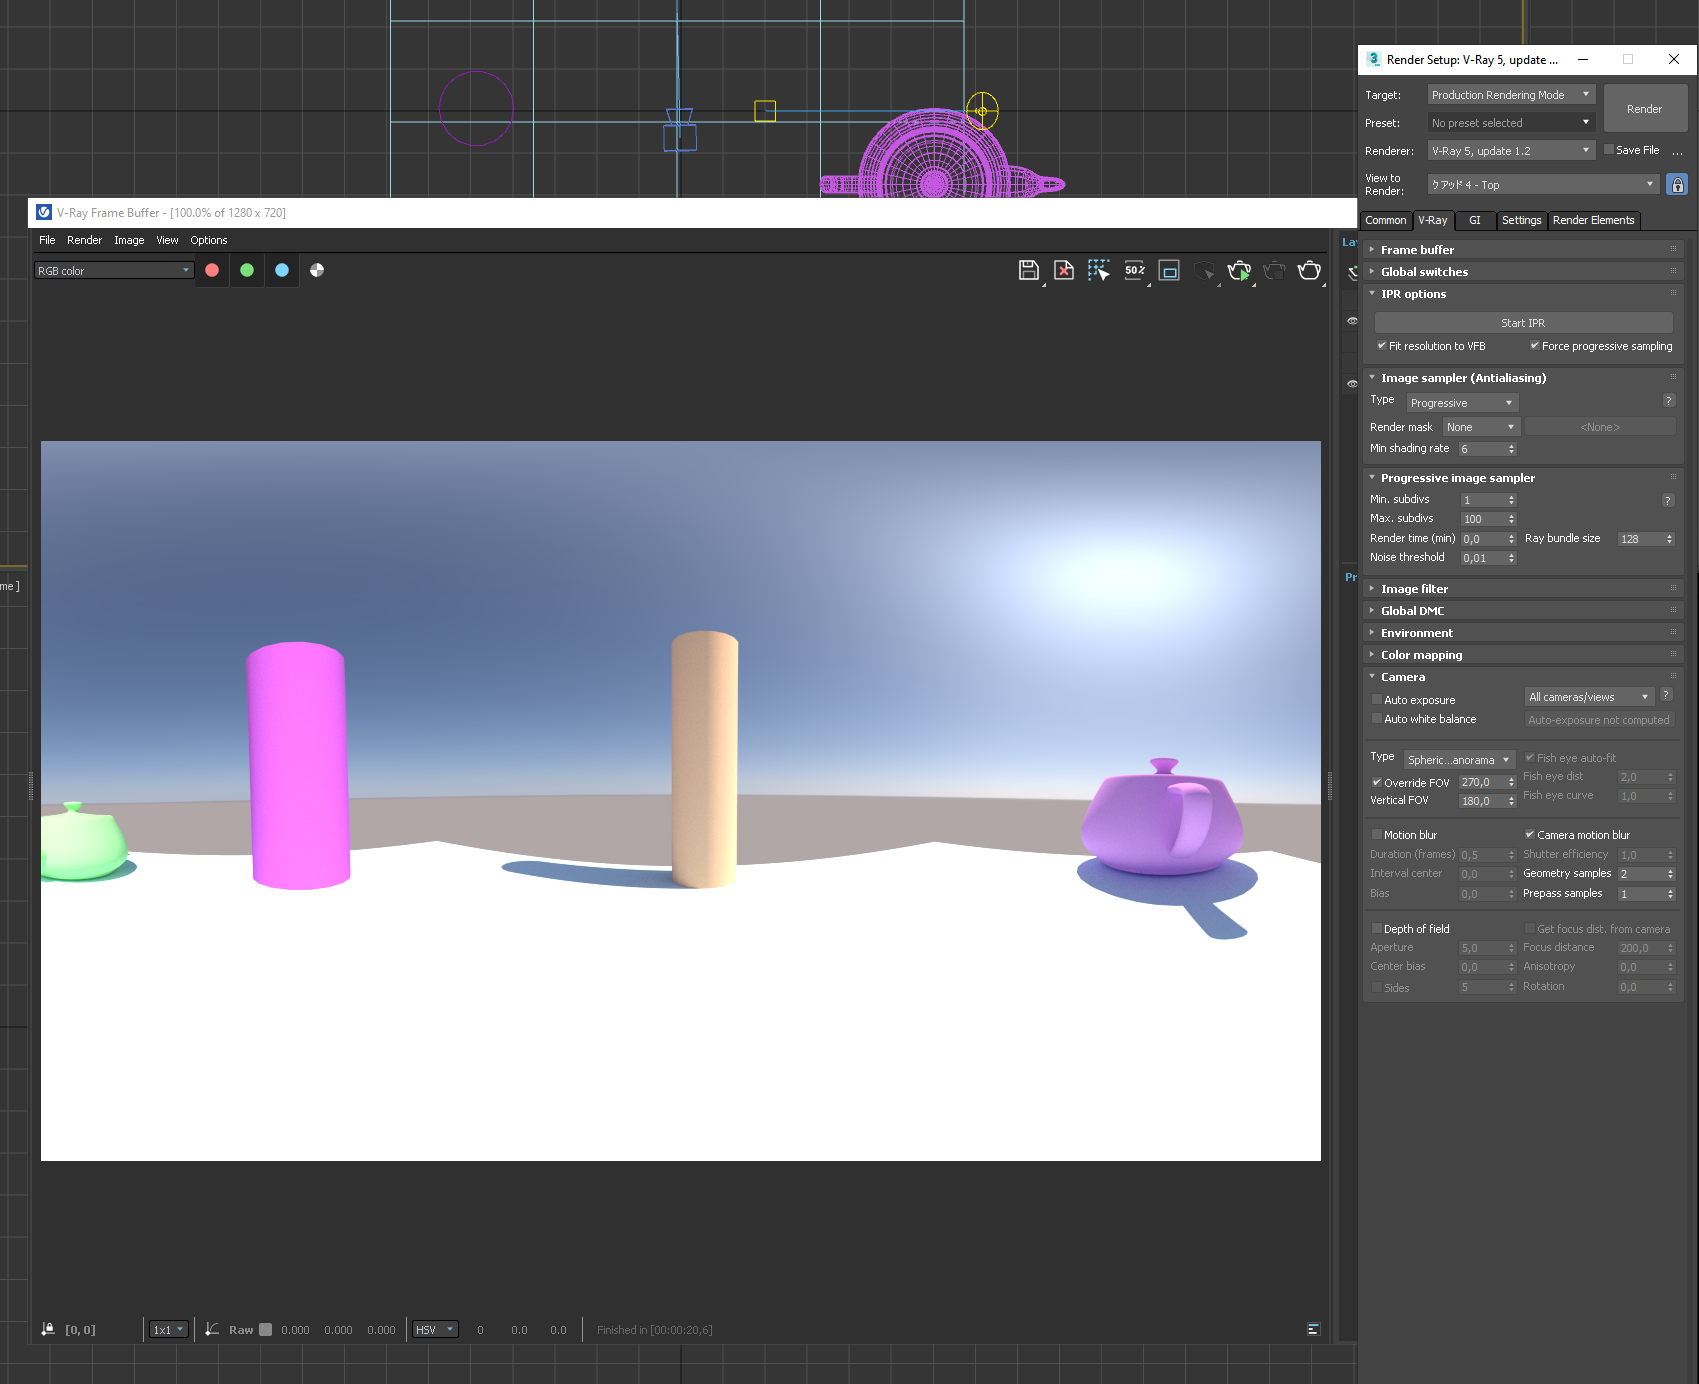The height and width of the screenshot is (1384, 1699).
Task: Toggle the blue channel circle
Action: point(282,270)
